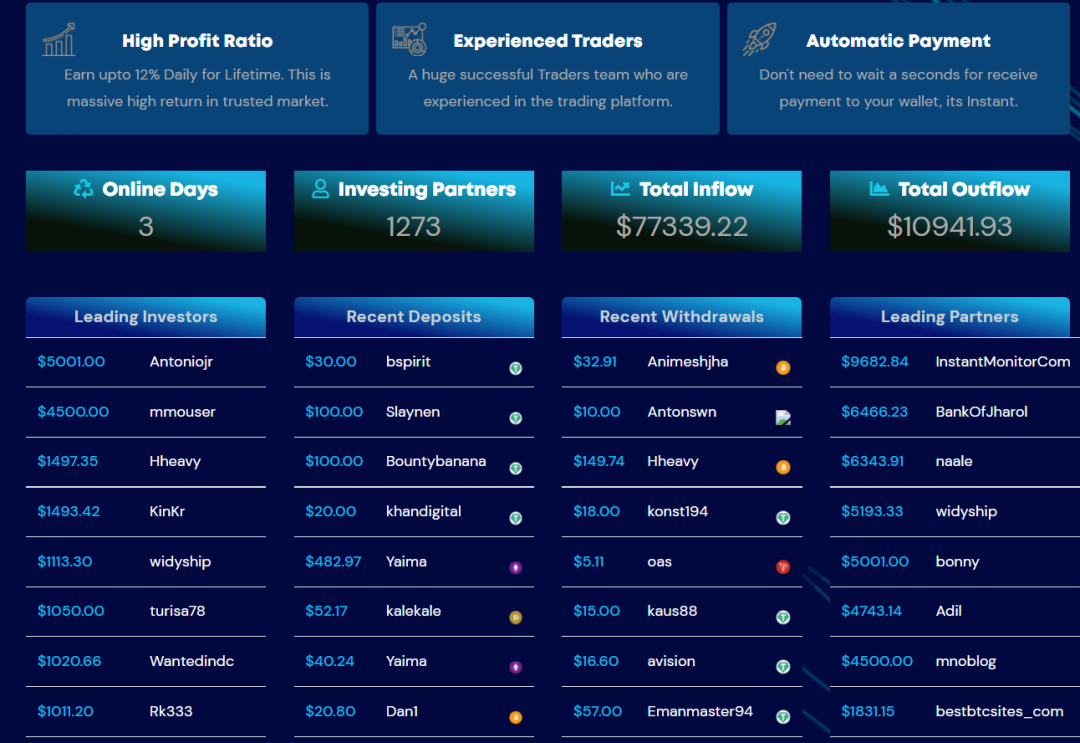
Task: Click the traders icon beside Experienced Traders
Action: click(409, 39)
